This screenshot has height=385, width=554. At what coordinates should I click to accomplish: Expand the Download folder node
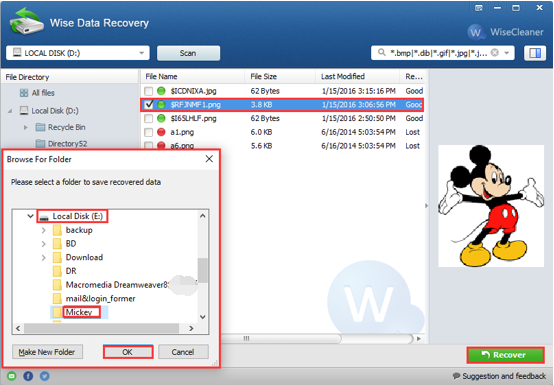coord(43,258)
